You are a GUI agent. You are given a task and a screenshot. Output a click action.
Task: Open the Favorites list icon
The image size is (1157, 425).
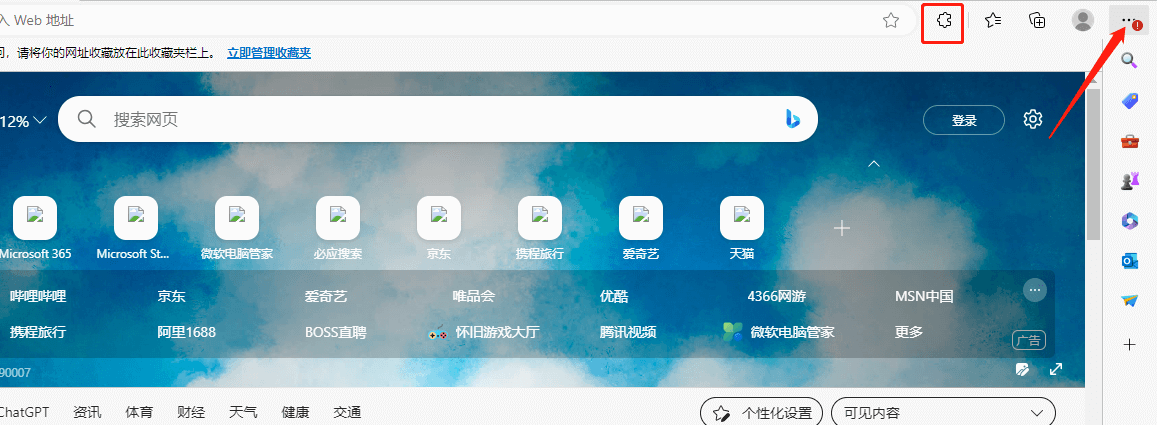(x=993, y=21)
